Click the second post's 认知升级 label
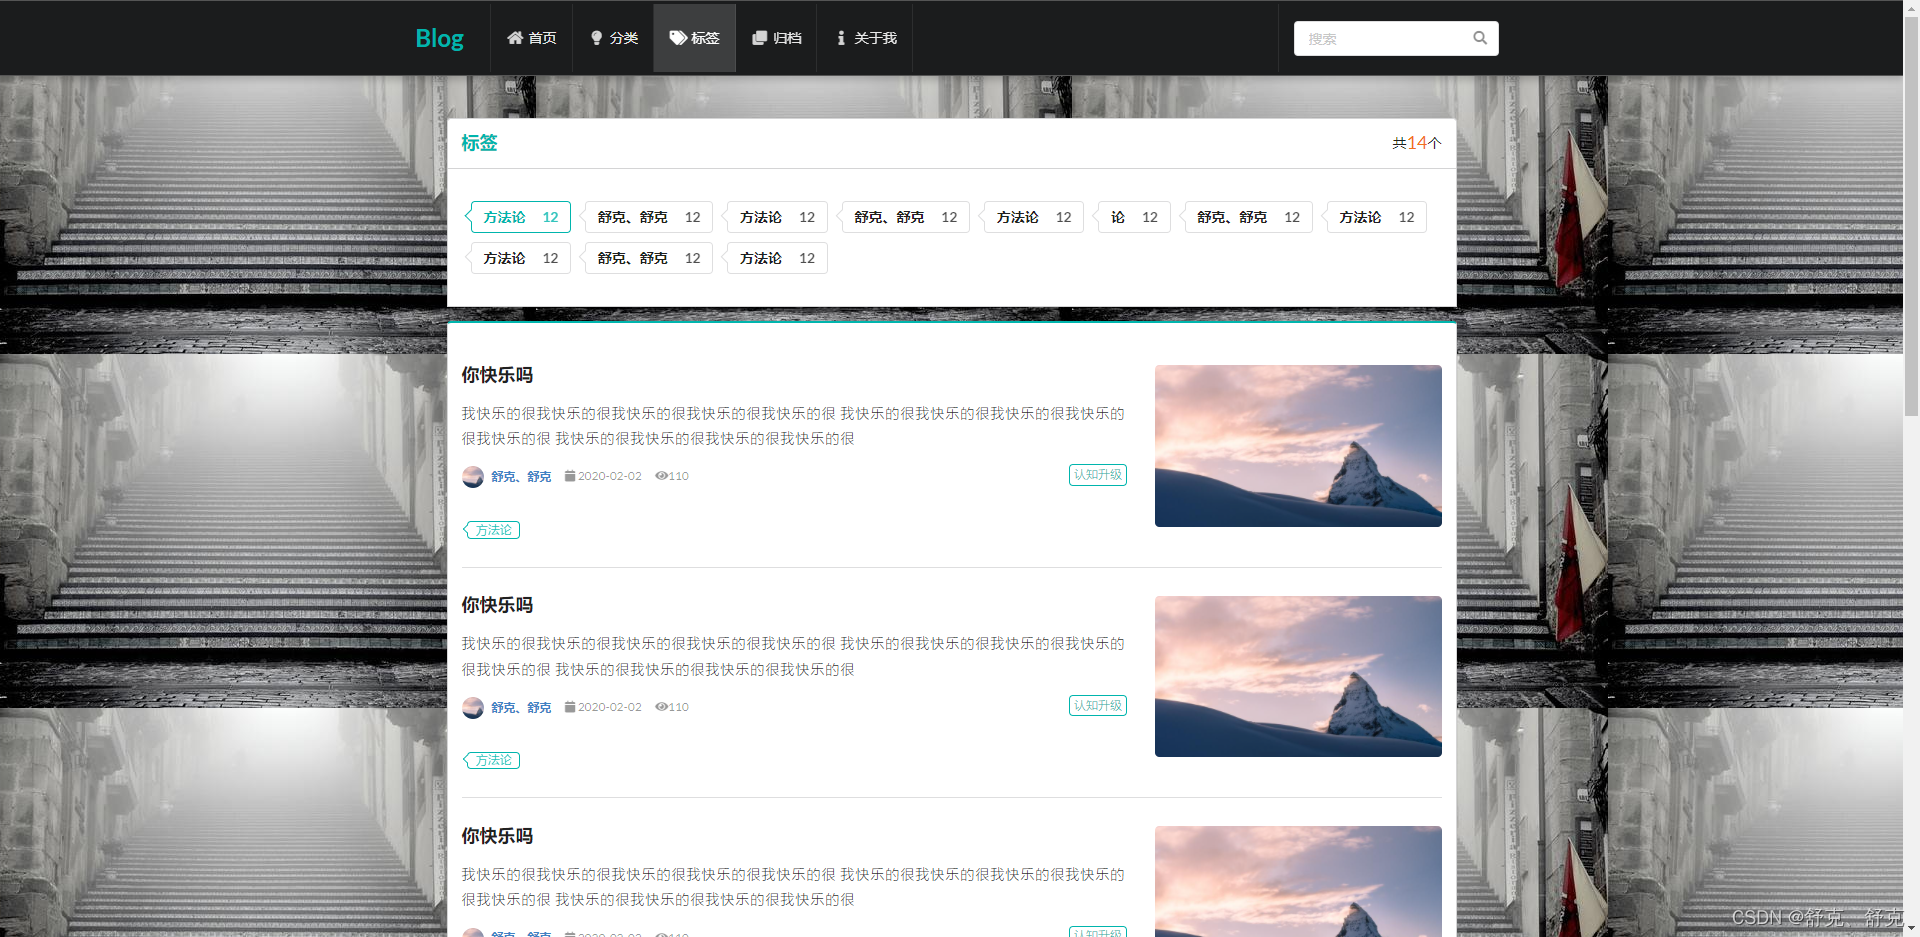Image resolution: width=1920 pixels, height=937 pixels. [x=1098, y=706]
